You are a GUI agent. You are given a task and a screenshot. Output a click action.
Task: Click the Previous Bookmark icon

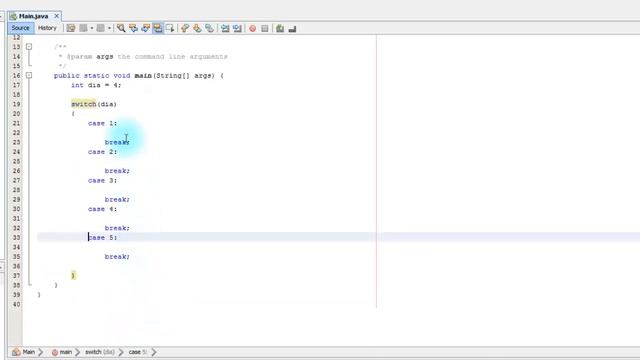pos(185,28)
